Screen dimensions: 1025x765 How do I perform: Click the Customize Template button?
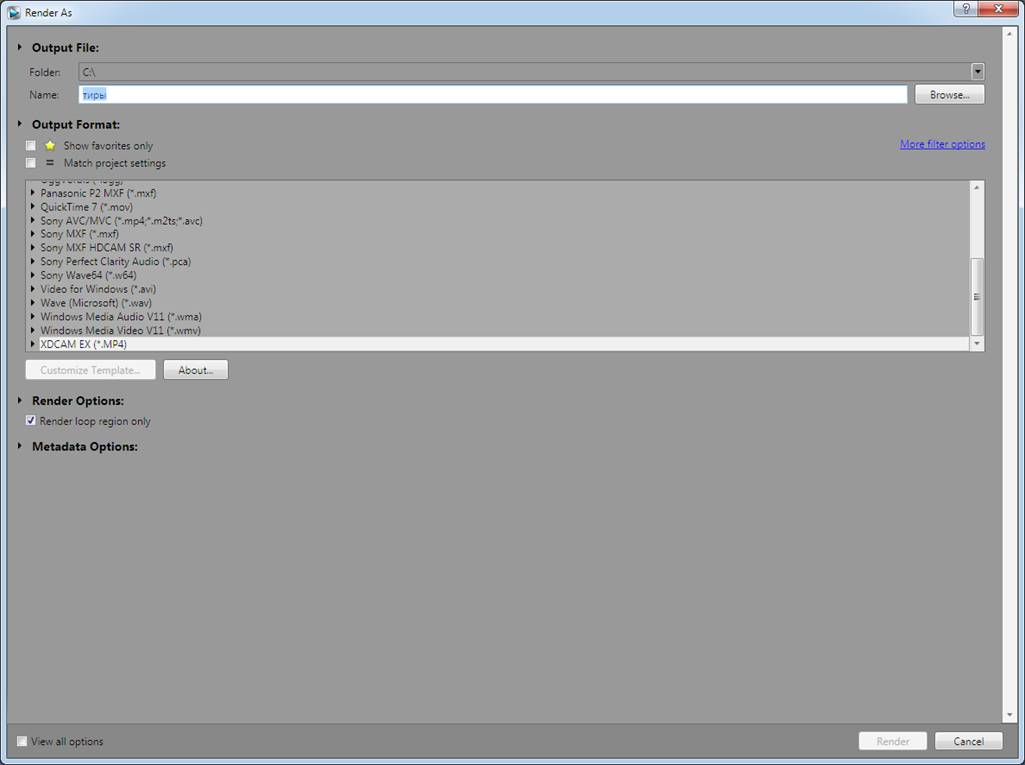point(90,370)
